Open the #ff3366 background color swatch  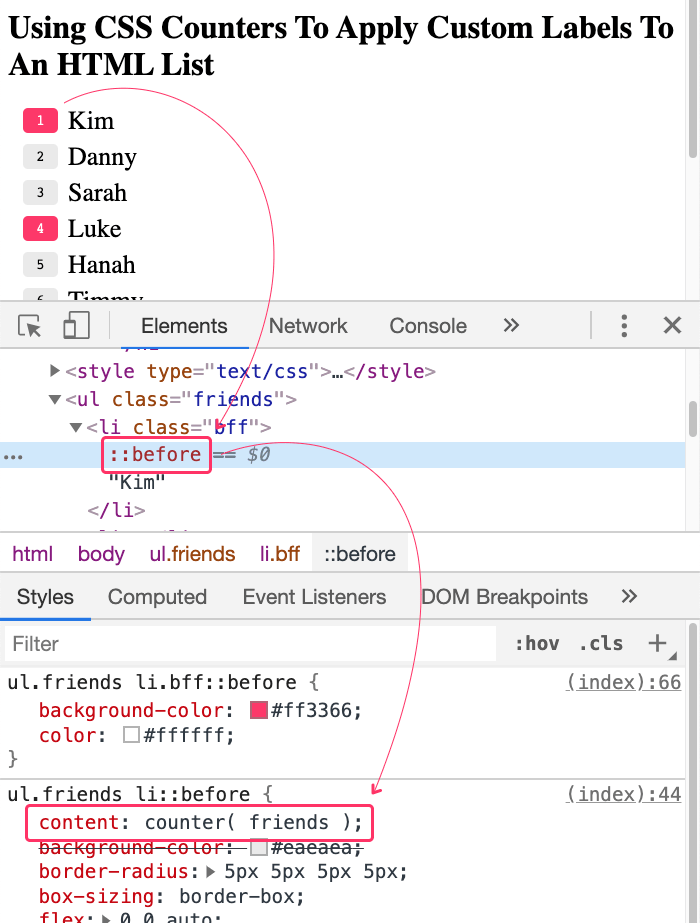[258, 710]
